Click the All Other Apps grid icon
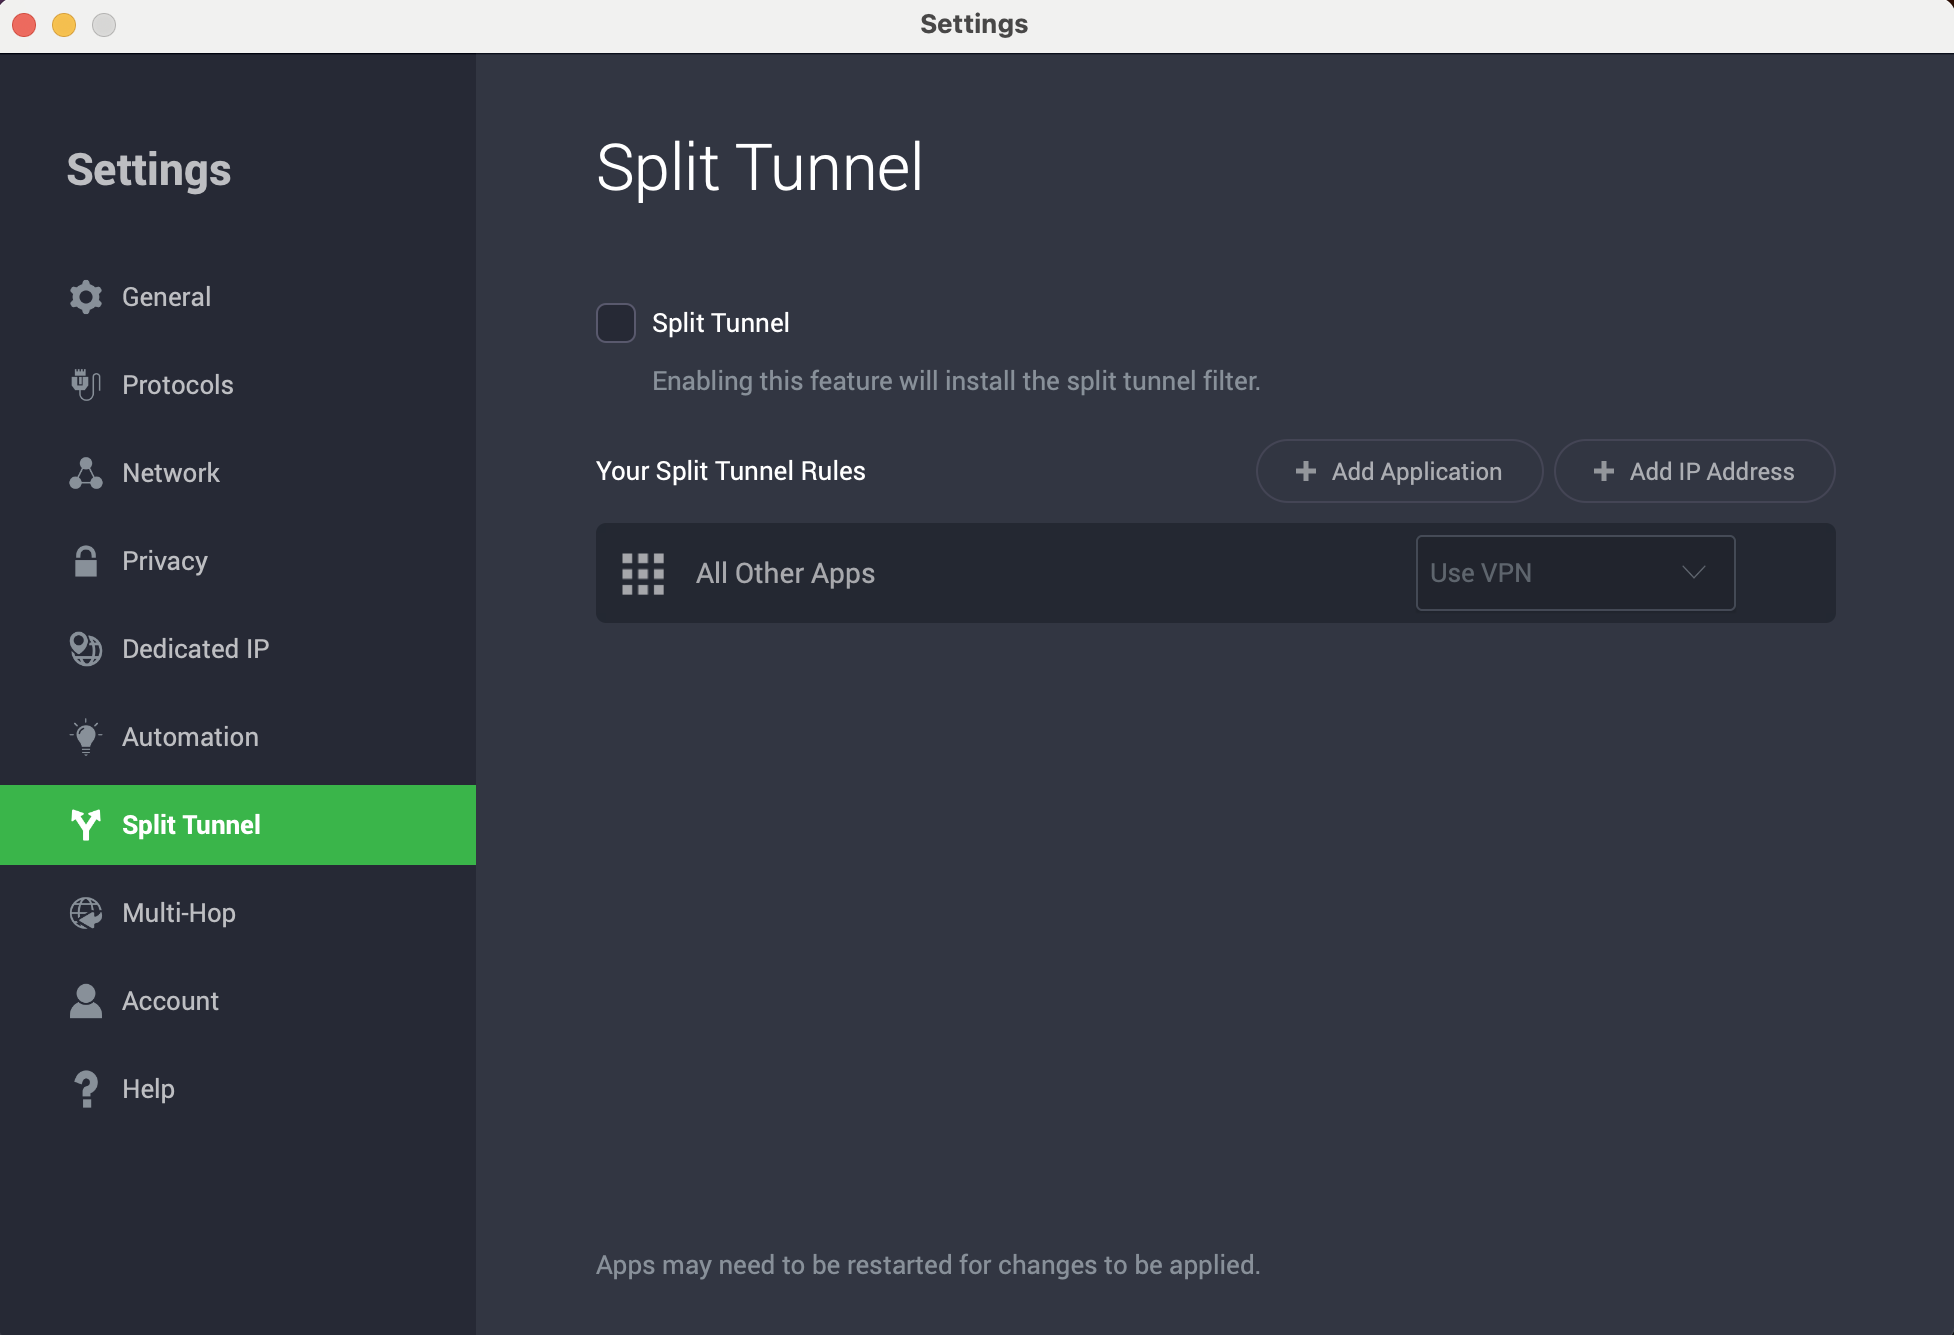This screenshot has height=1335, width=1954. click(643, 573)
